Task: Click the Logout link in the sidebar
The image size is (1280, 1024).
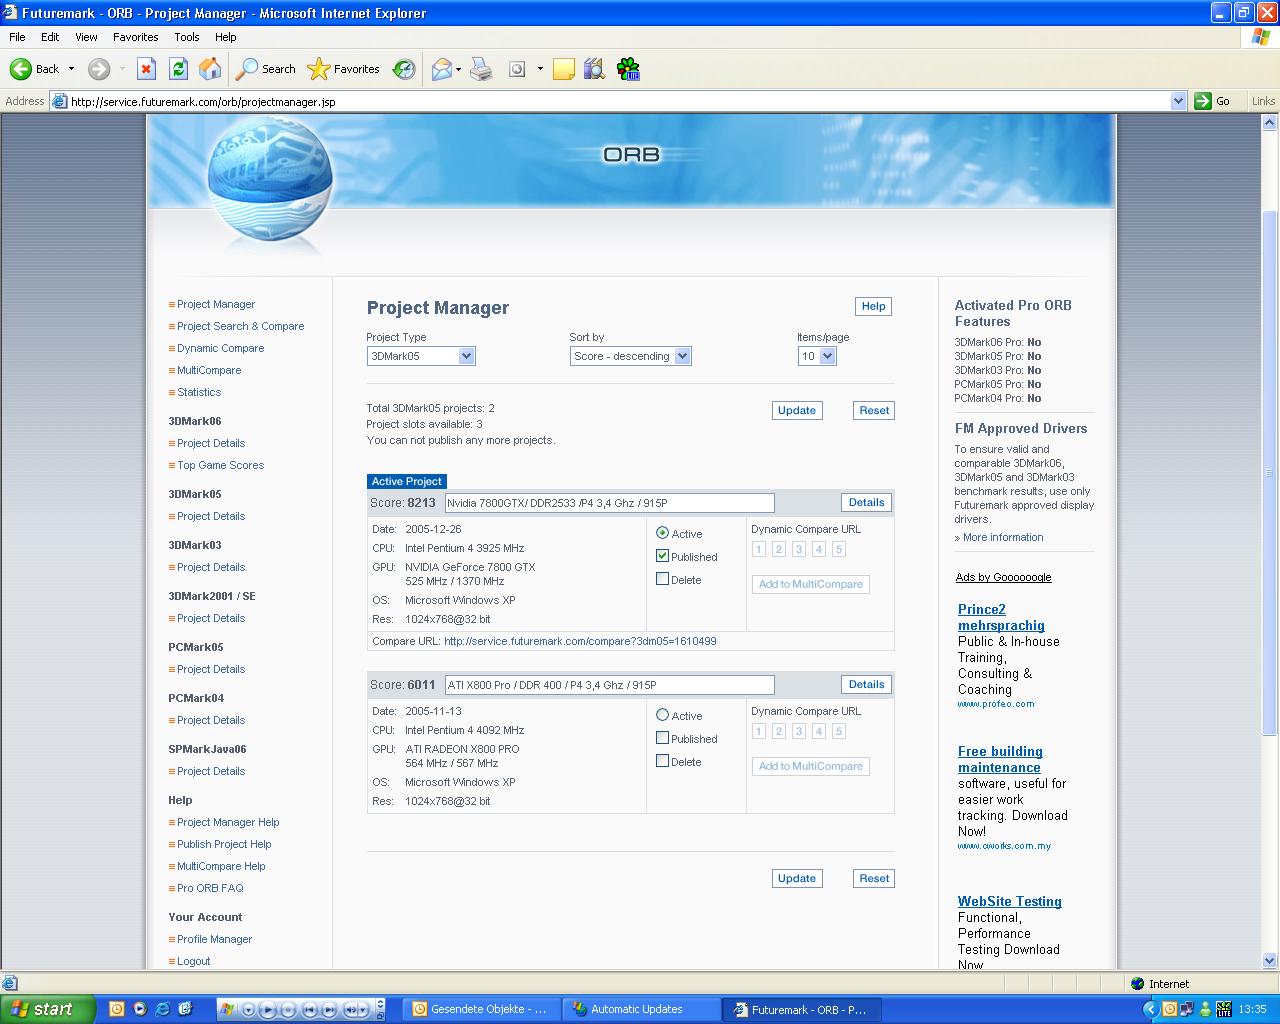Action: (x=194, y=961)
